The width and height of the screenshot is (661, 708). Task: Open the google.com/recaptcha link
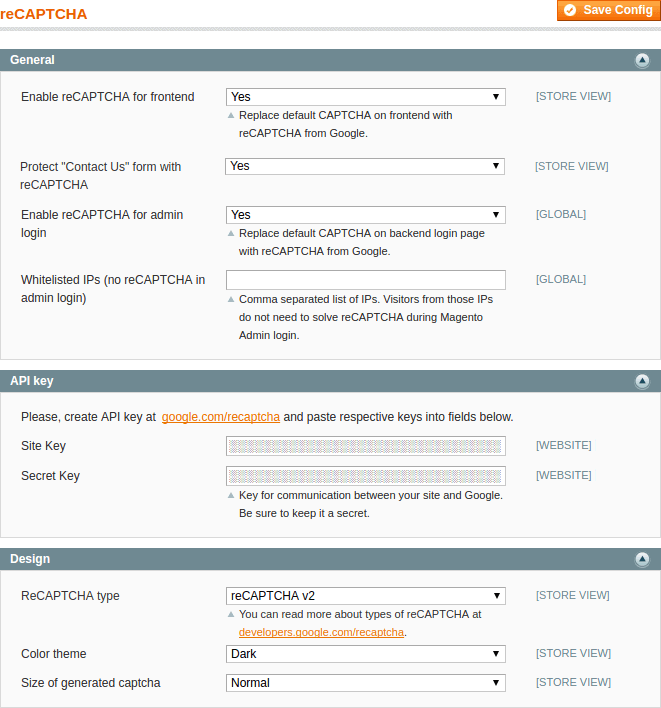[221, 417]
